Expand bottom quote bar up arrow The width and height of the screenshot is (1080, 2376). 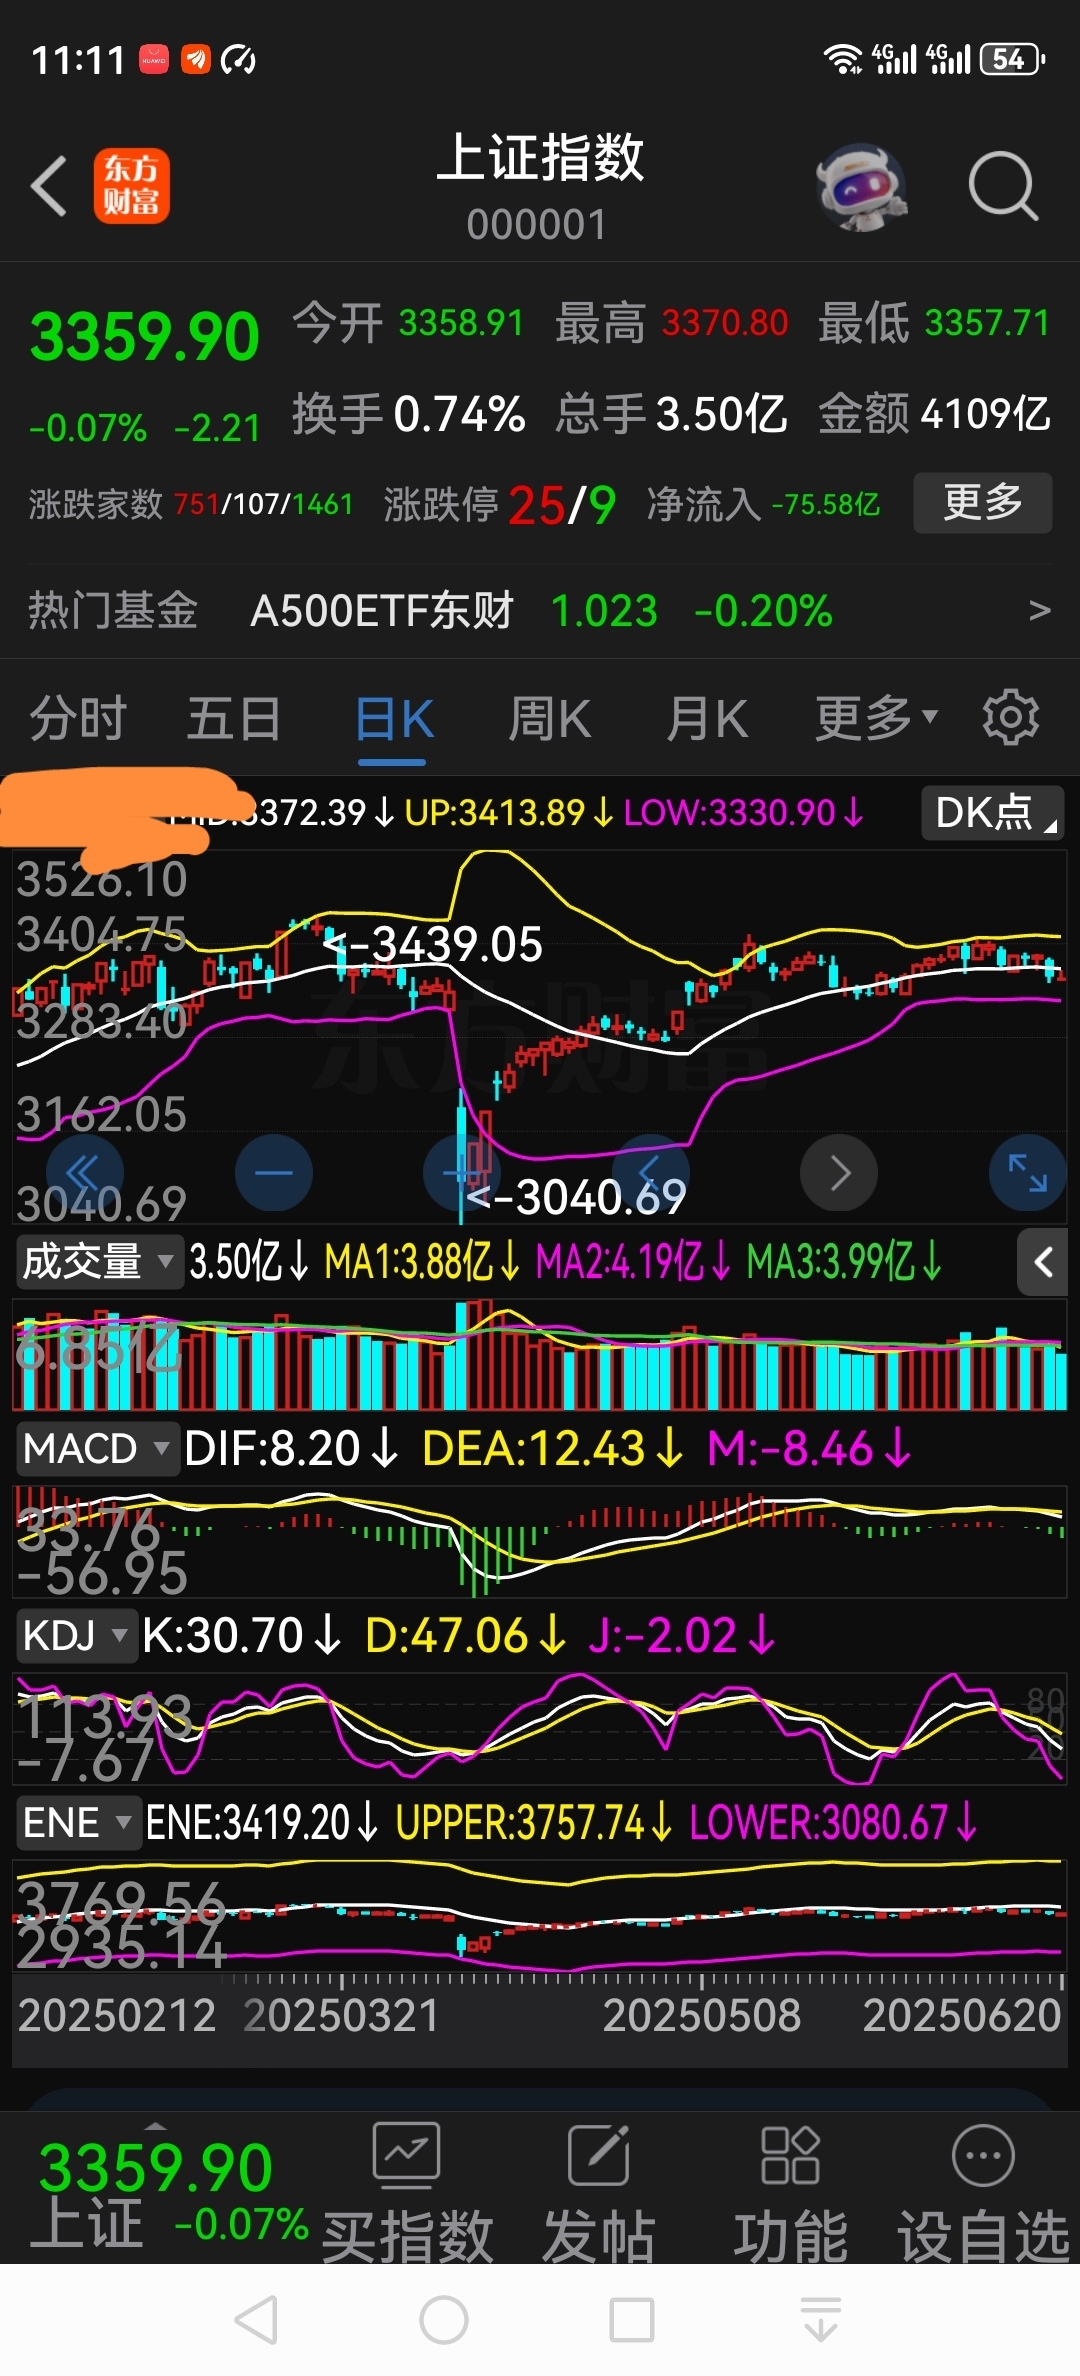[x=155, y=2126]
